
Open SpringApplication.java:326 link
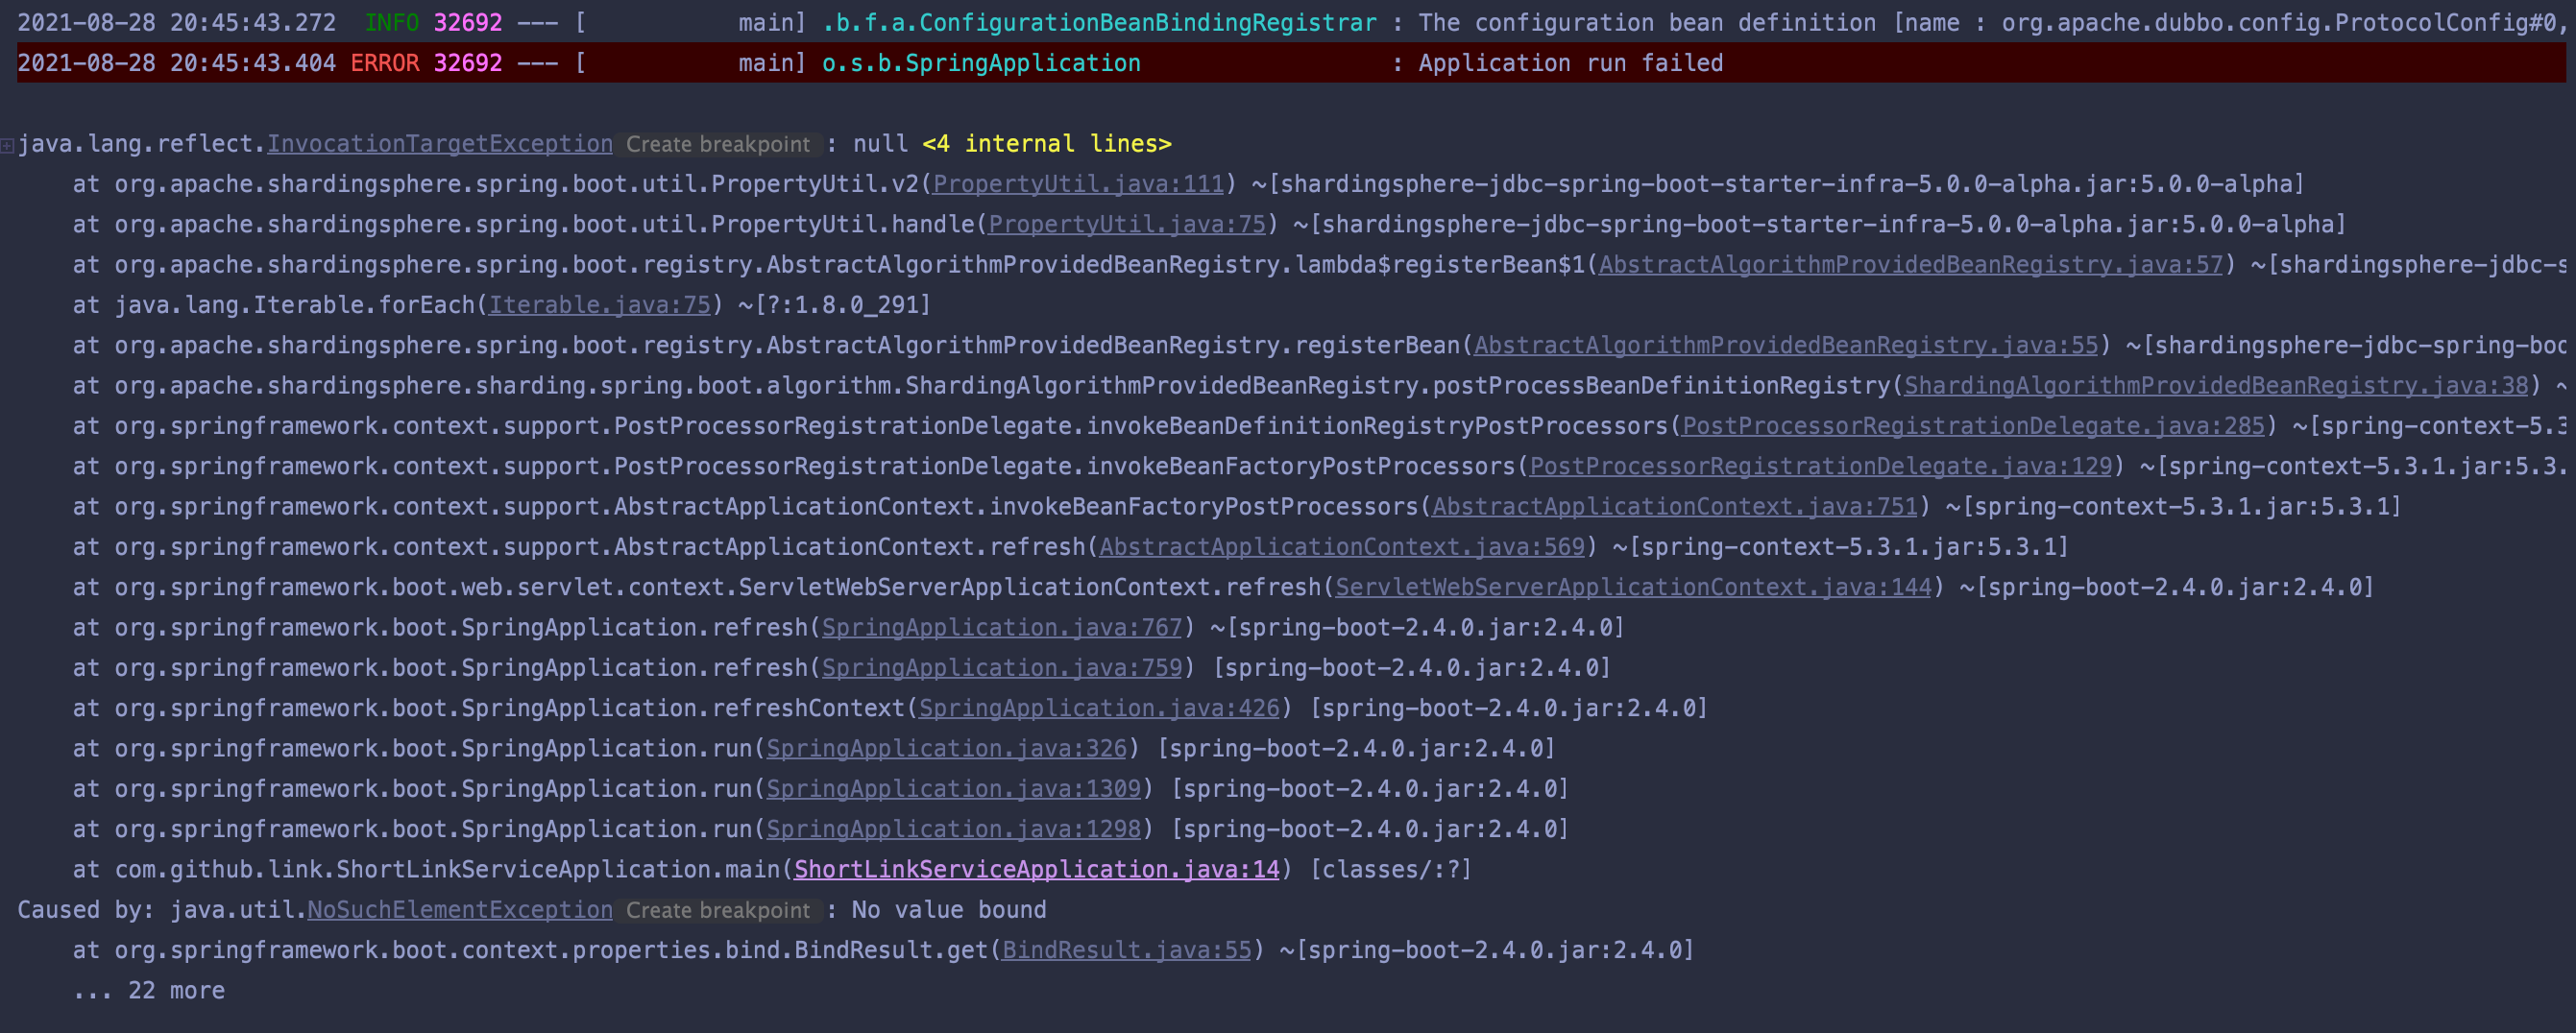tap(946, 749)
